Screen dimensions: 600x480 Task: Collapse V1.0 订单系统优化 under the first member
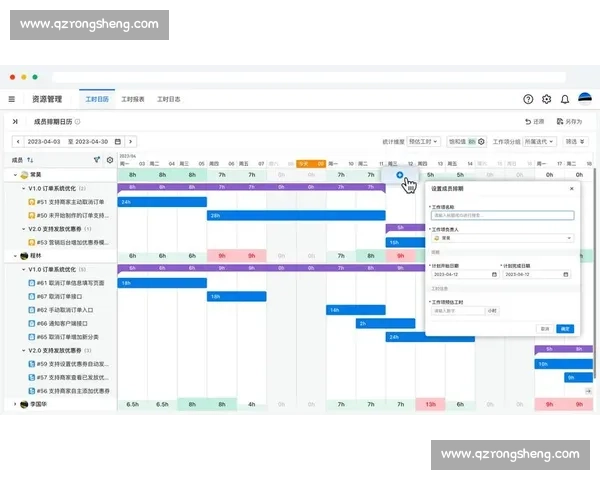pyautogui.click(x=23, y=188)
